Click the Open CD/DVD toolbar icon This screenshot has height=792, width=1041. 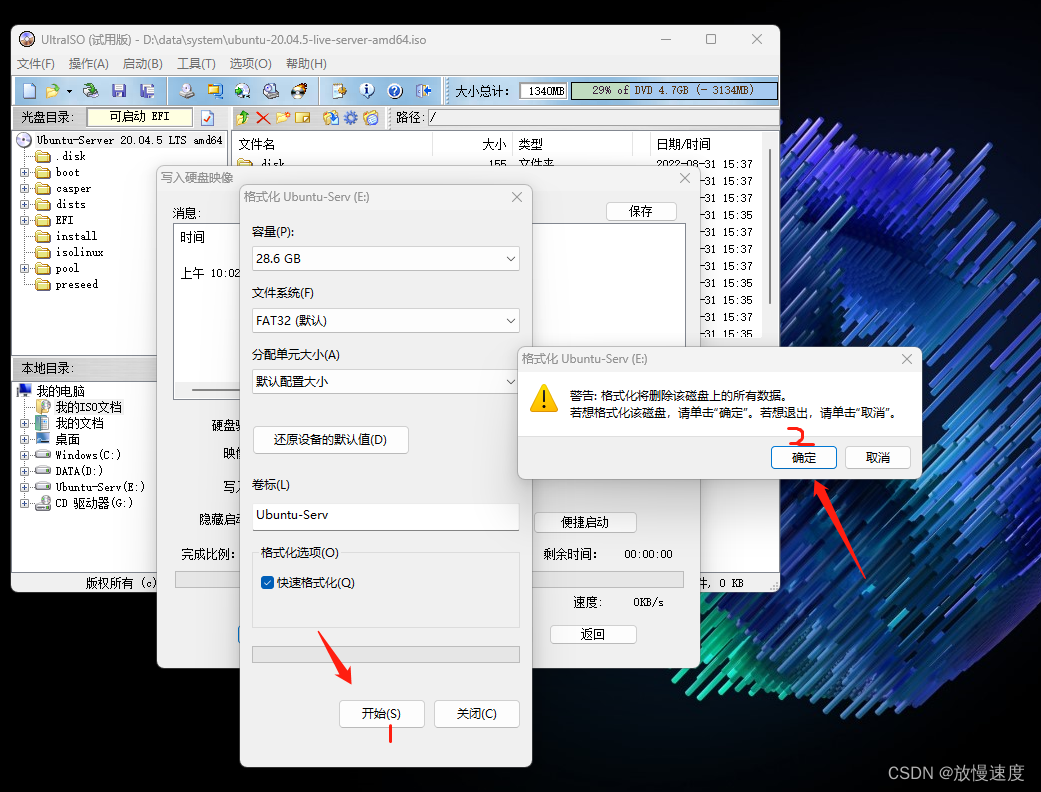coord(90,91)
